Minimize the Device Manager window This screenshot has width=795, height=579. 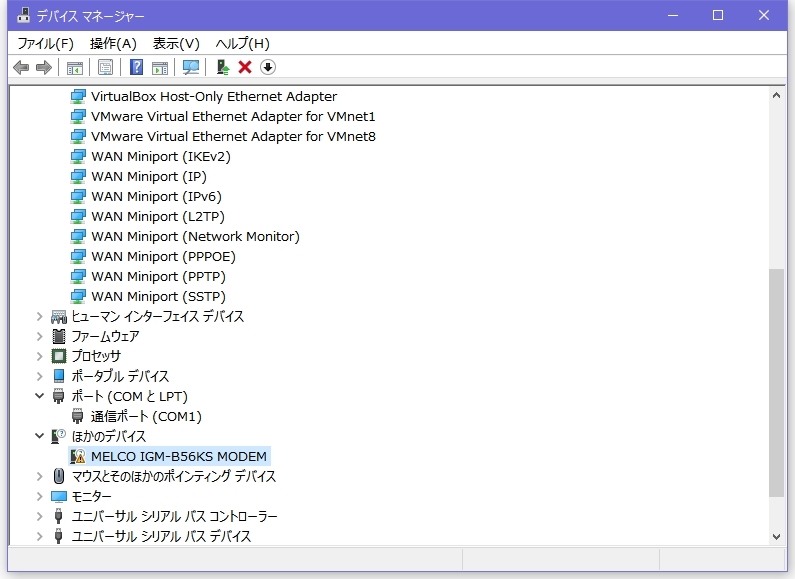[x=673, y=16]
